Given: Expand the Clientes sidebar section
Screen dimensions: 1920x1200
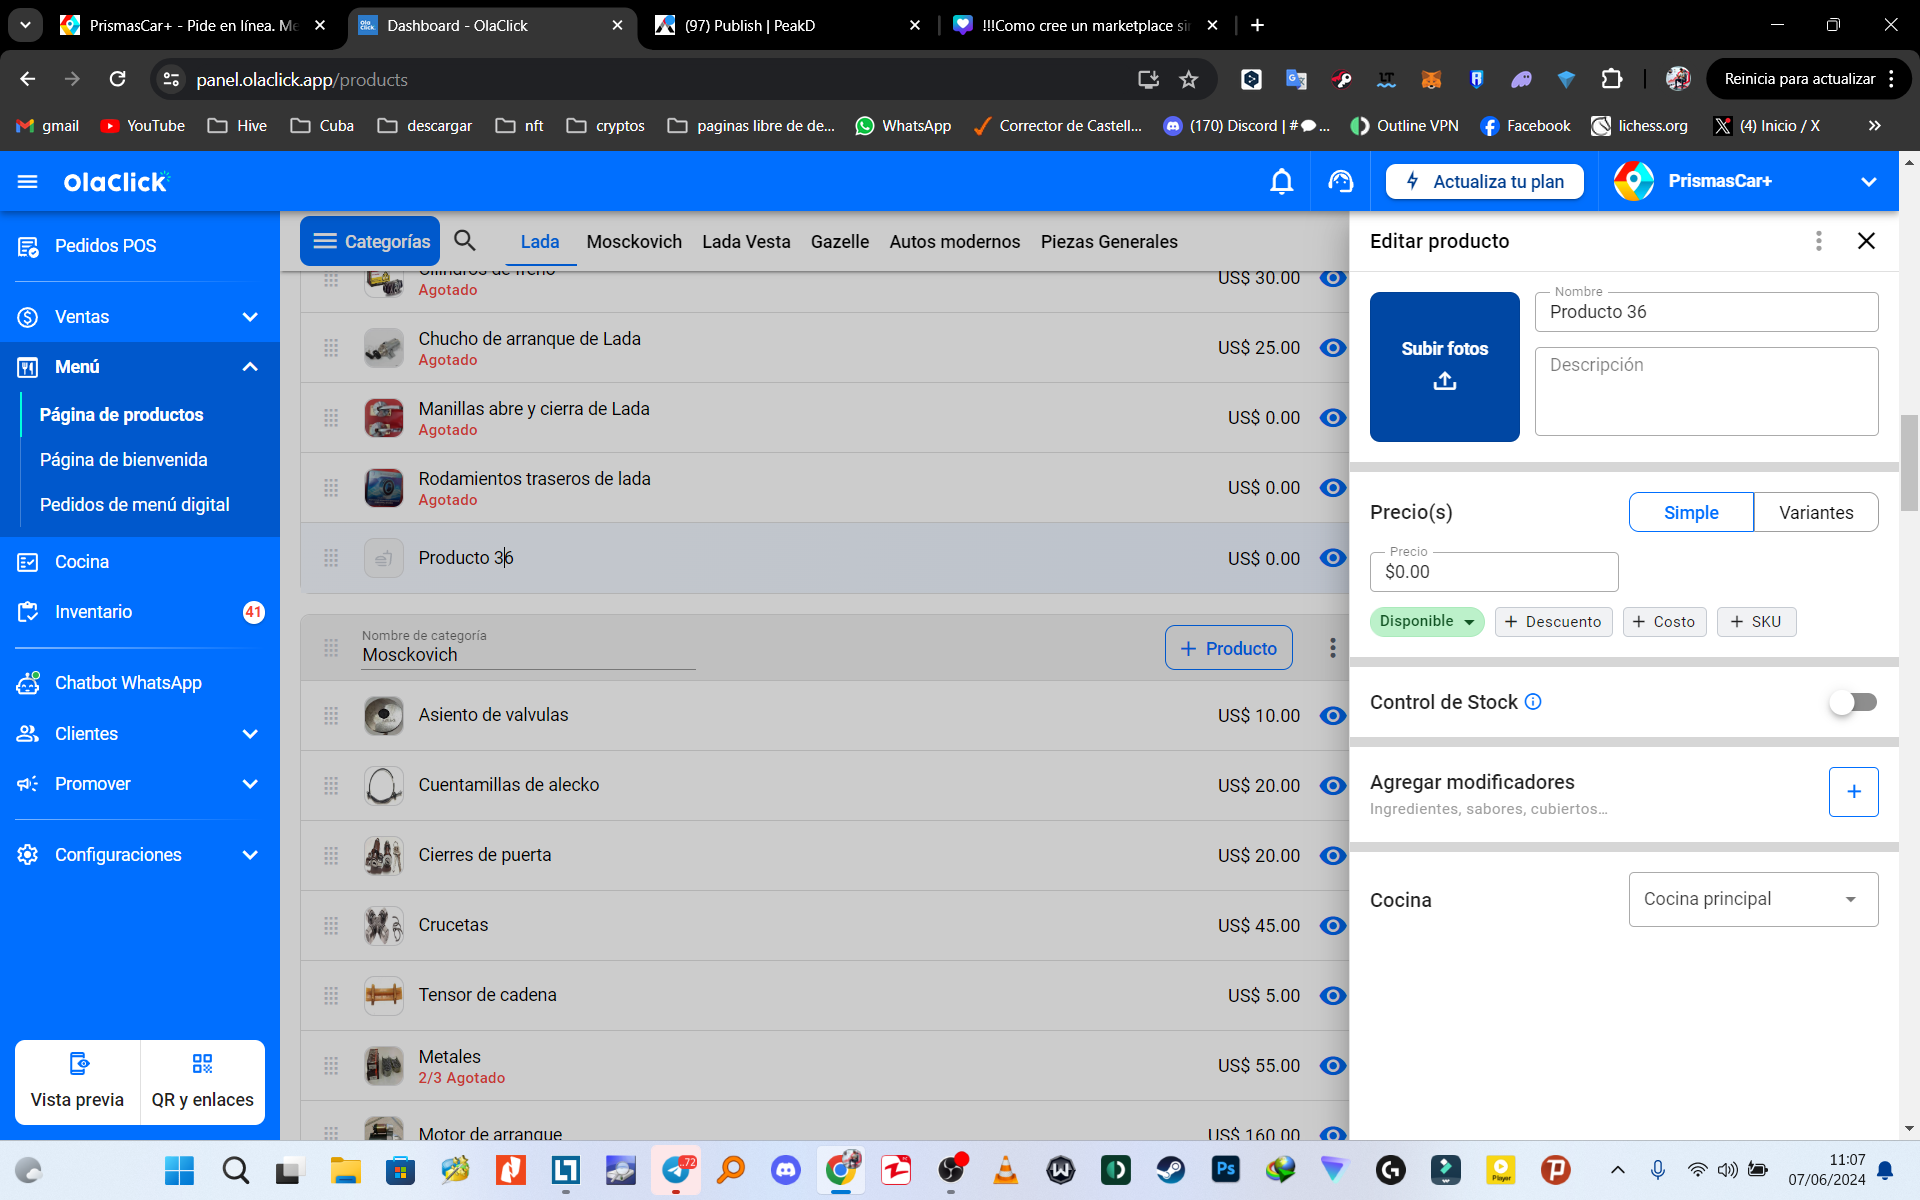Looking at the screenshot, I should click(250, 734).
